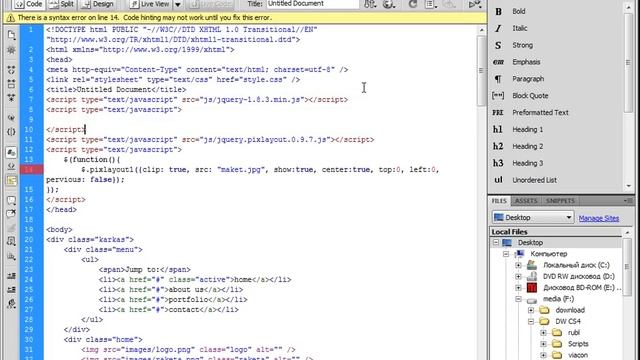The width and height of the screenshot is (640, 360).
Task: Click the Indent Code icon
Action: (11, 276)
